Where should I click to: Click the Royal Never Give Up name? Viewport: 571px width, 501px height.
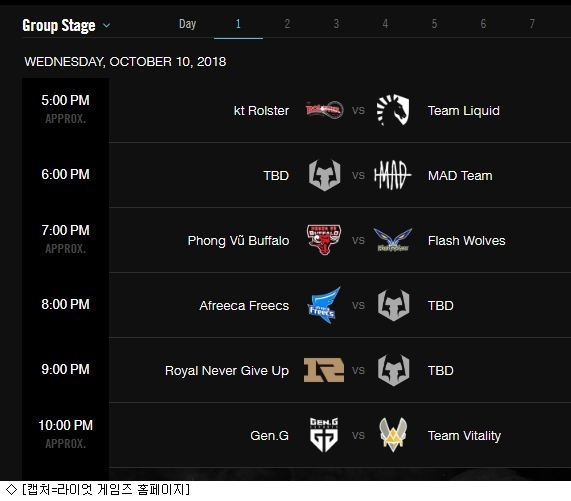(x=227, y=370)
